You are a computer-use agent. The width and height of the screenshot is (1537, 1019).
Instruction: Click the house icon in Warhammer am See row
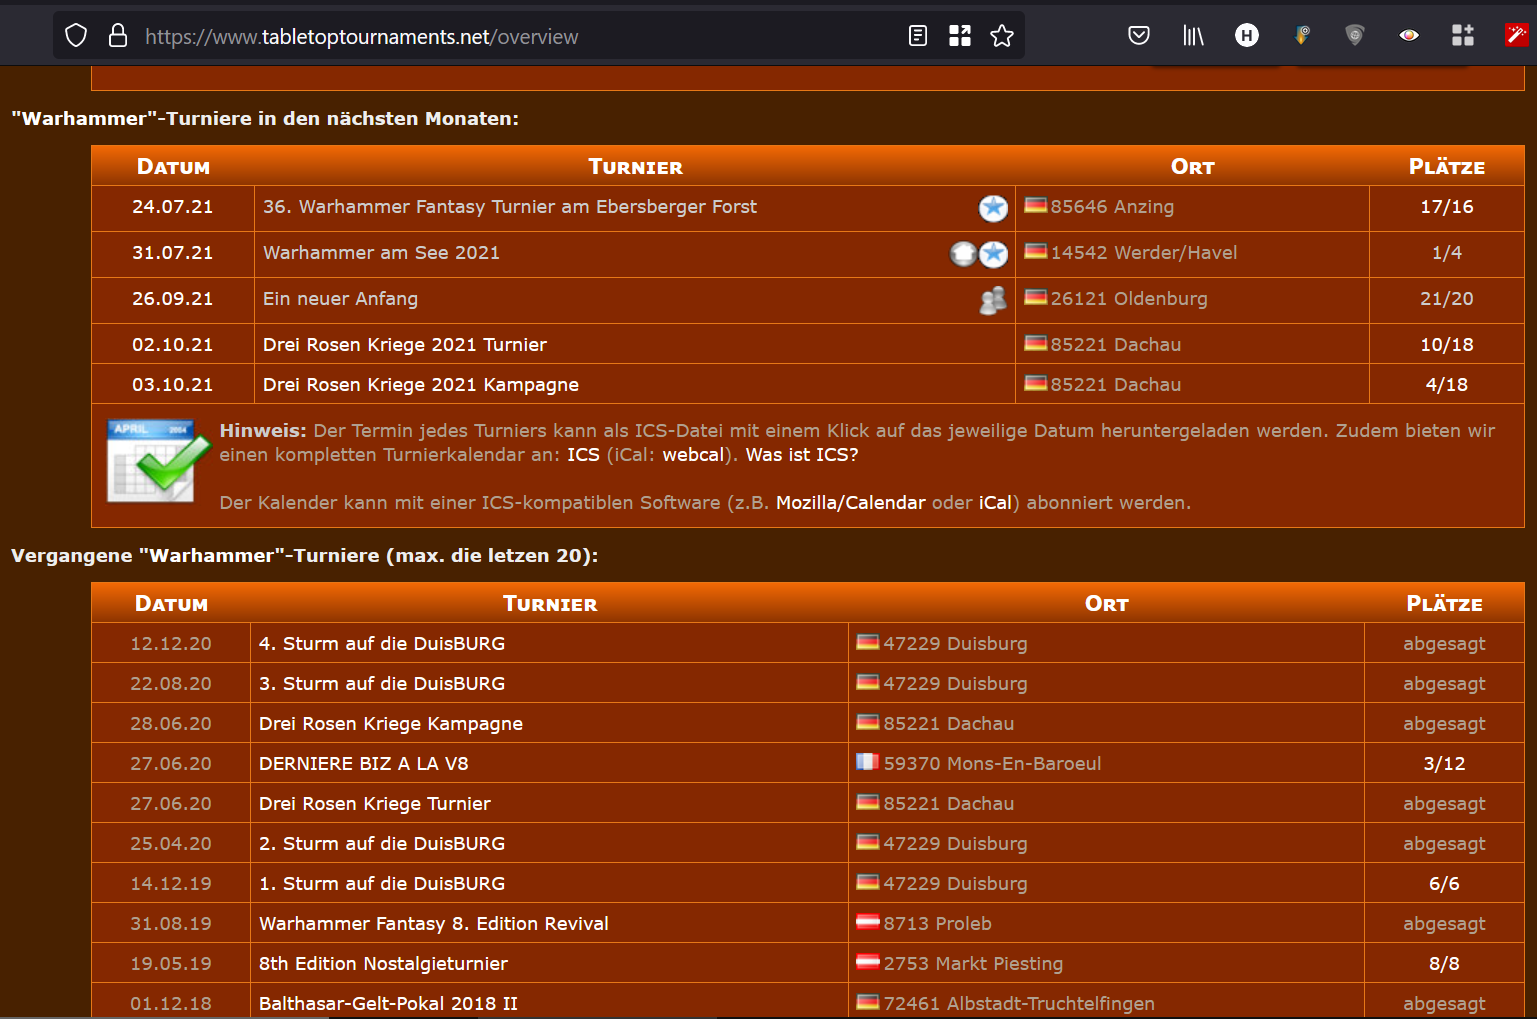click(962, 254)
